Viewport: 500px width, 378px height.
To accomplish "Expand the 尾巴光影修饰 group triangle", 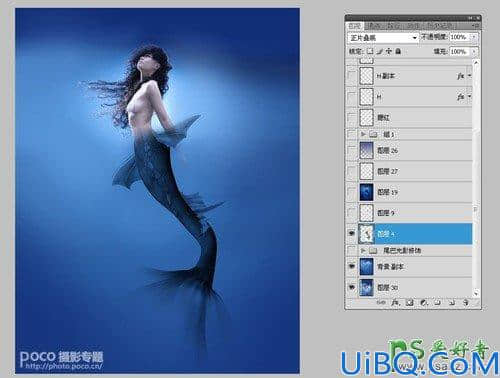I will pos(363,250).
